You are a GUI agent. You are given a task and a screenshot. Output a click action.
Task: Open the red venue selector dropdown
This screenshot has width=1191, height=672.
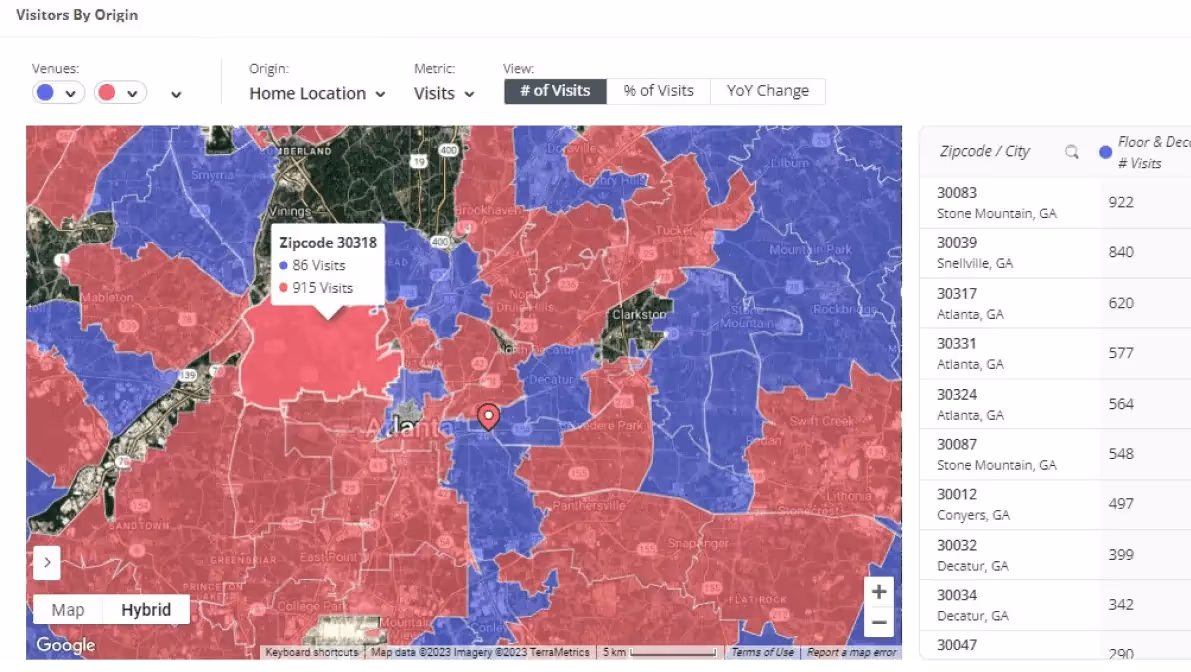tap(120, 93)
